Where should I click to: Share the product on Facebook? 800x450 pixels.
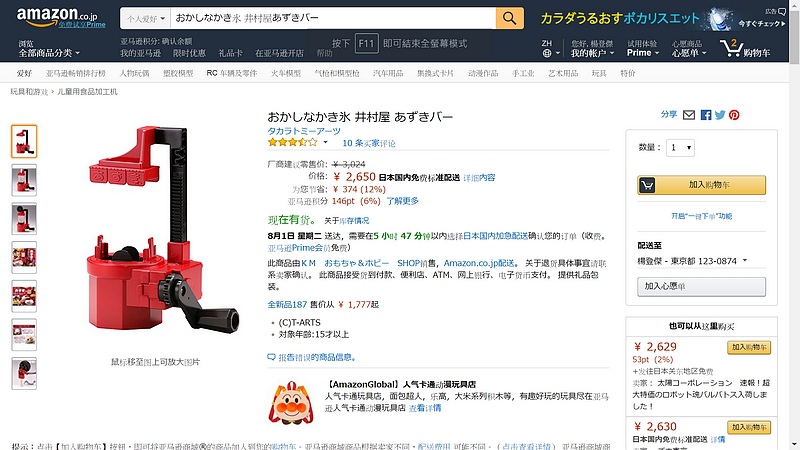[706, 115]
